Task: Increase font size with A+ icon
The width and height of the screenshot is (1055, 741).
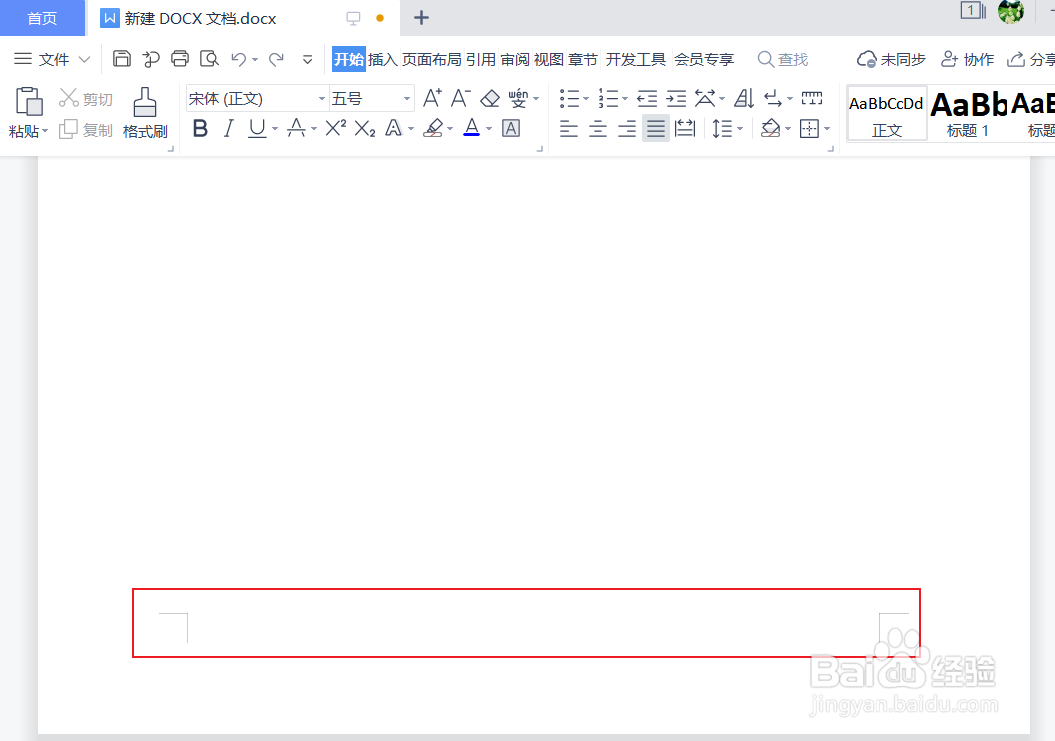Action: (x=432, y=98)
